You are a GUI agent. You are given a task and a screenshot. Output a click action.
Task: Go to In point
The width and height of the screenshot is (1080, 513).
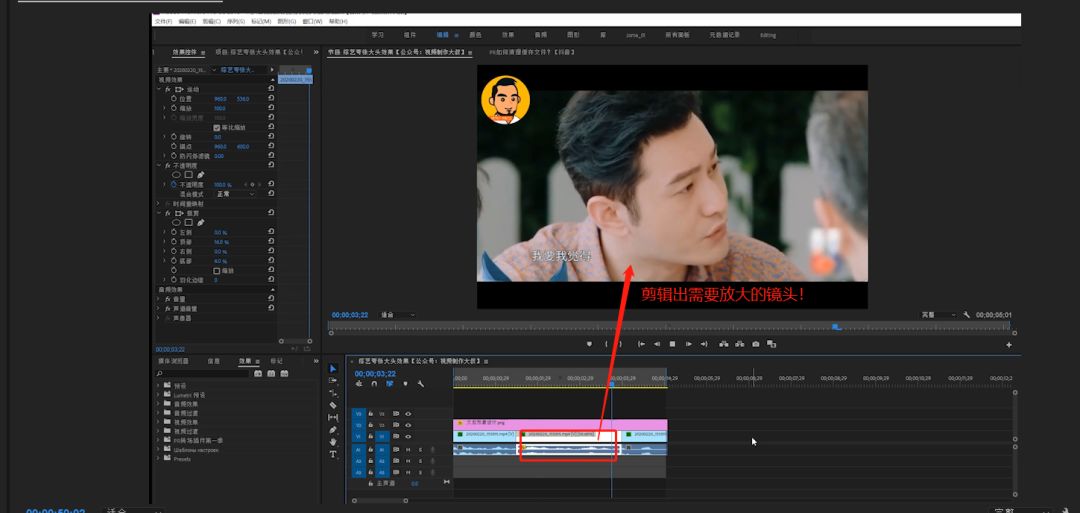[641, 344]
